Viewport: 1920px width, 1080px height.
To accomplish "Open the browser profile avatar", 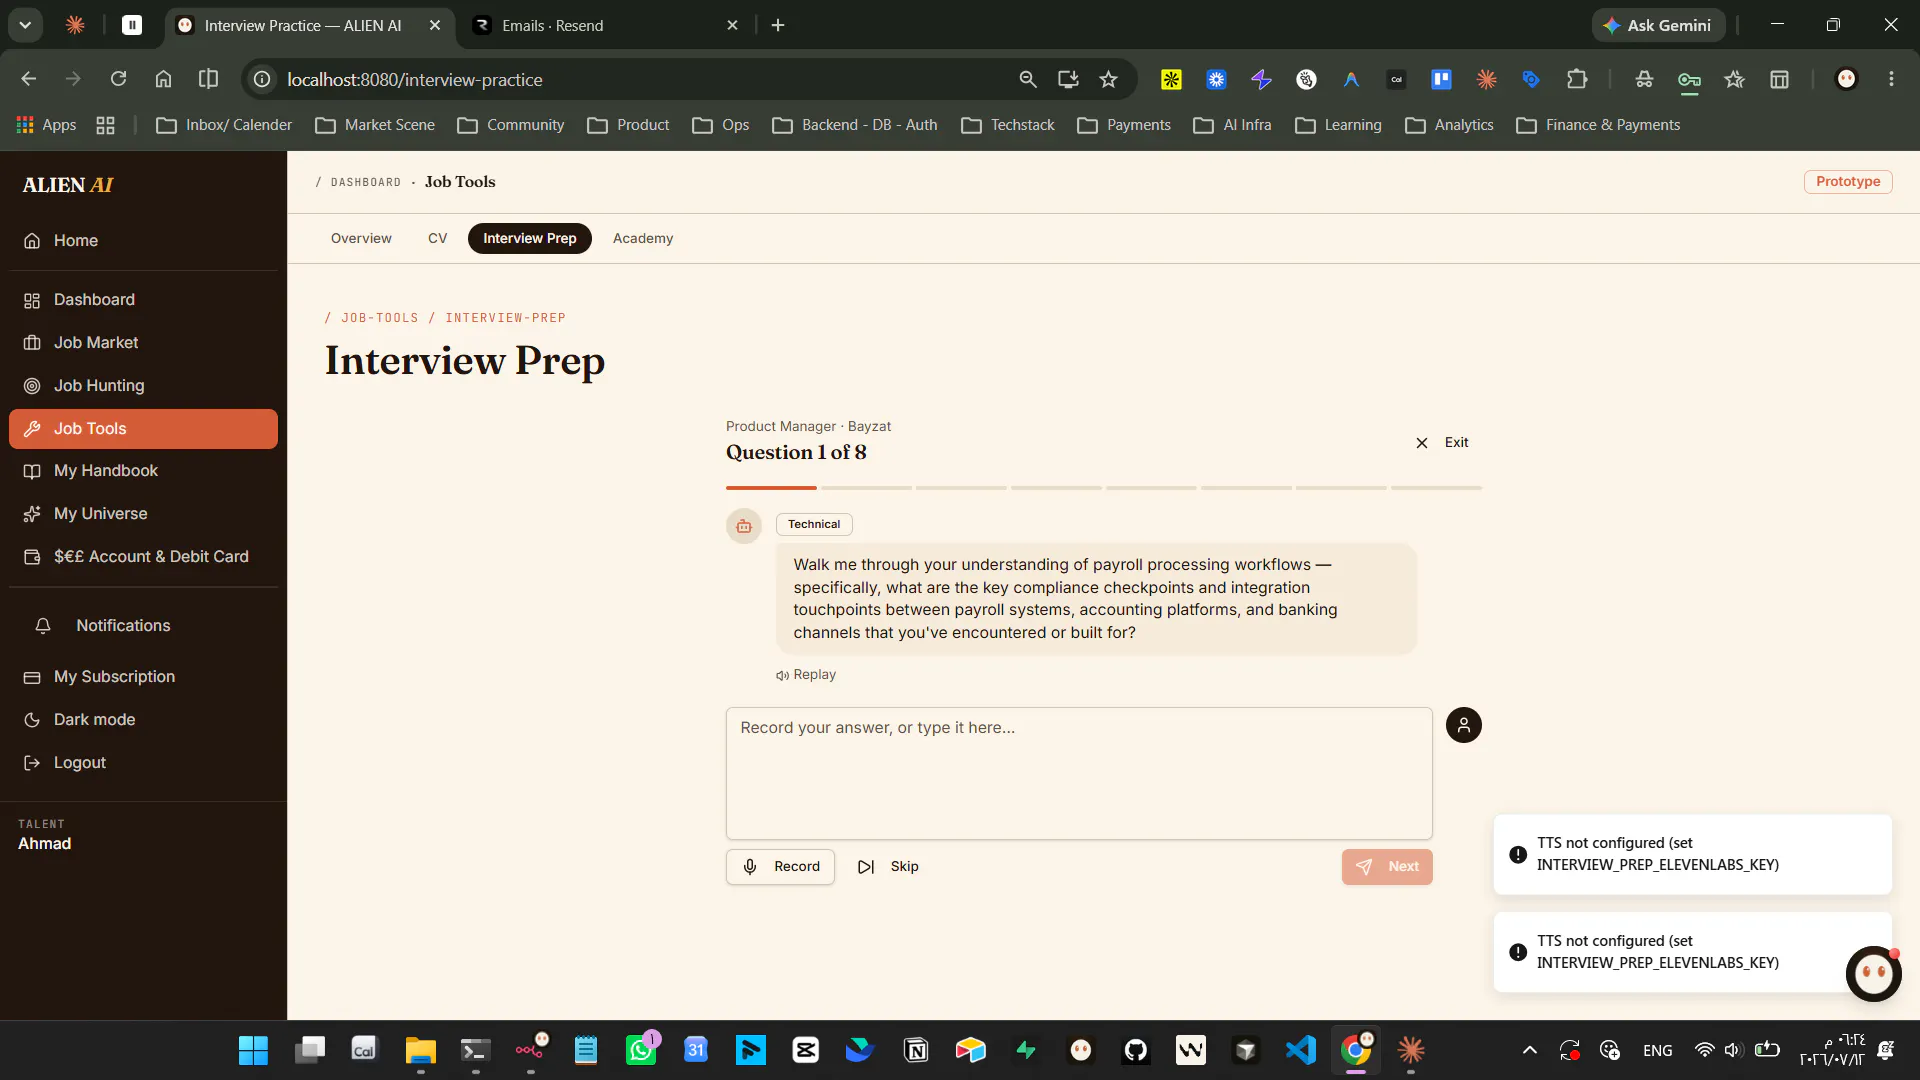I will [x=1846, y=80].
